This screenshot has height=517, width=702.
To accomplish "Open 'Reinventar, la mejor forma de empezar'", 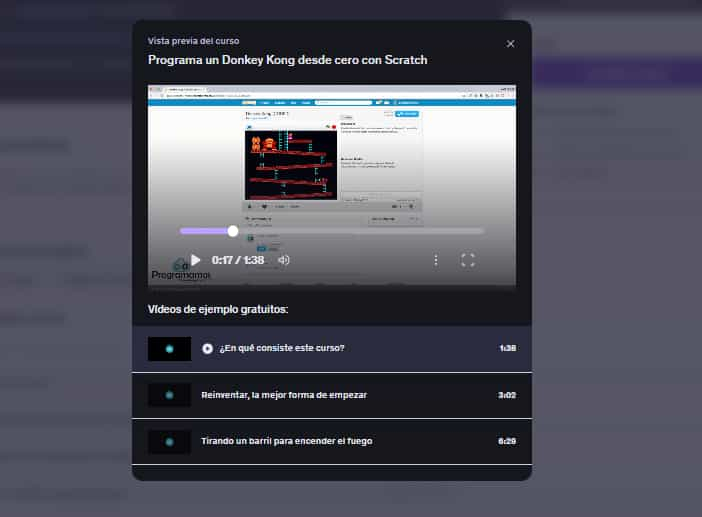I will click(332, 395).
